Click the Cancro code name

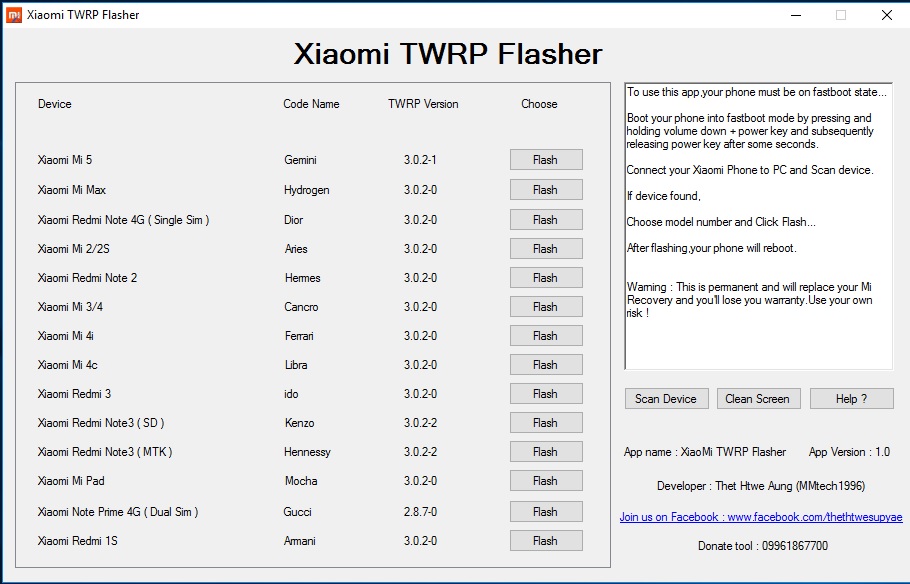click(x=301, y=307)
